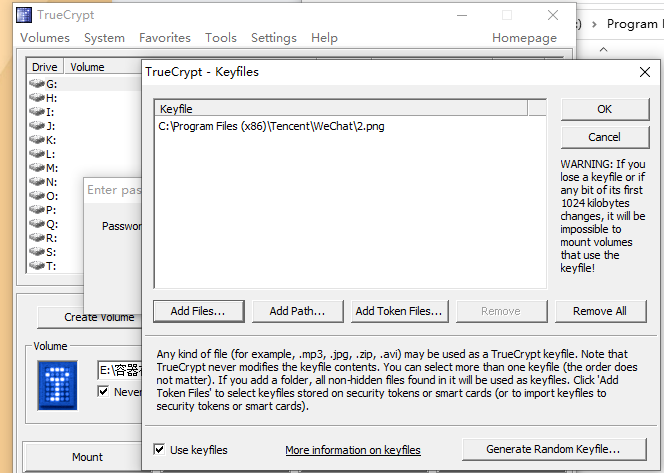Close the Keyfiles dialog with X

(644, 72)
